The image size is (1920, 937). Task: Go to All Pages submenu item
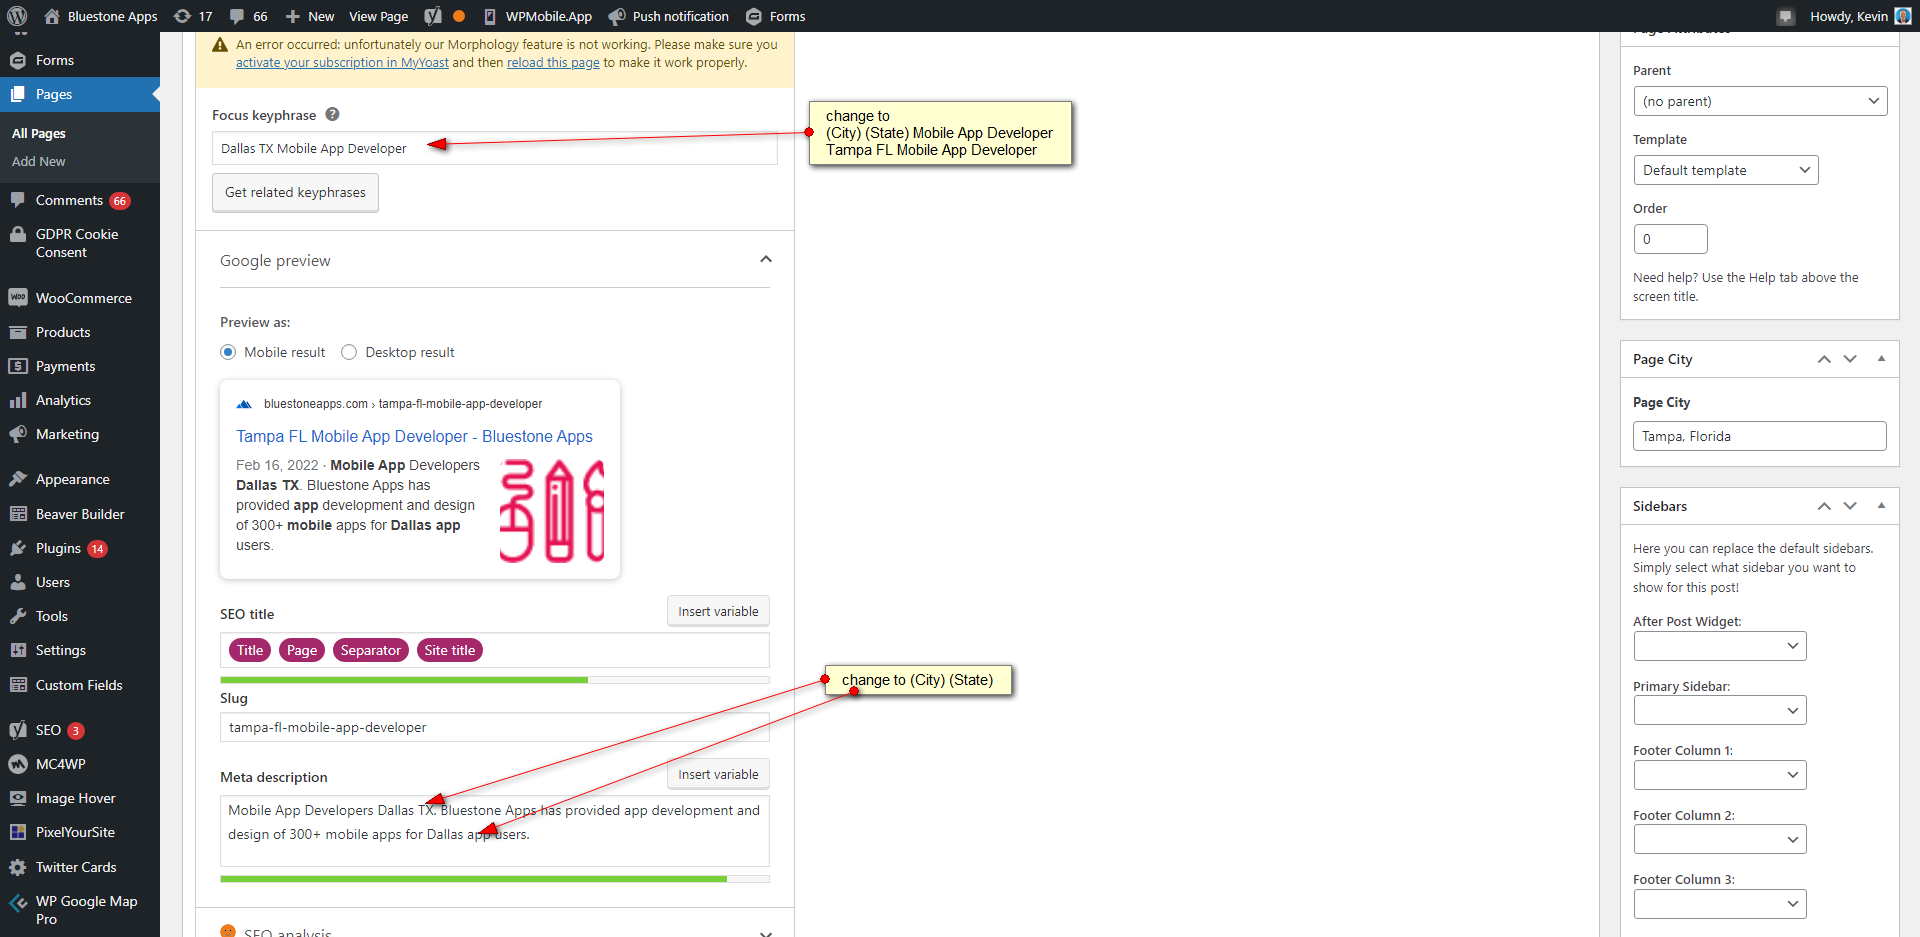pos(39,133)
